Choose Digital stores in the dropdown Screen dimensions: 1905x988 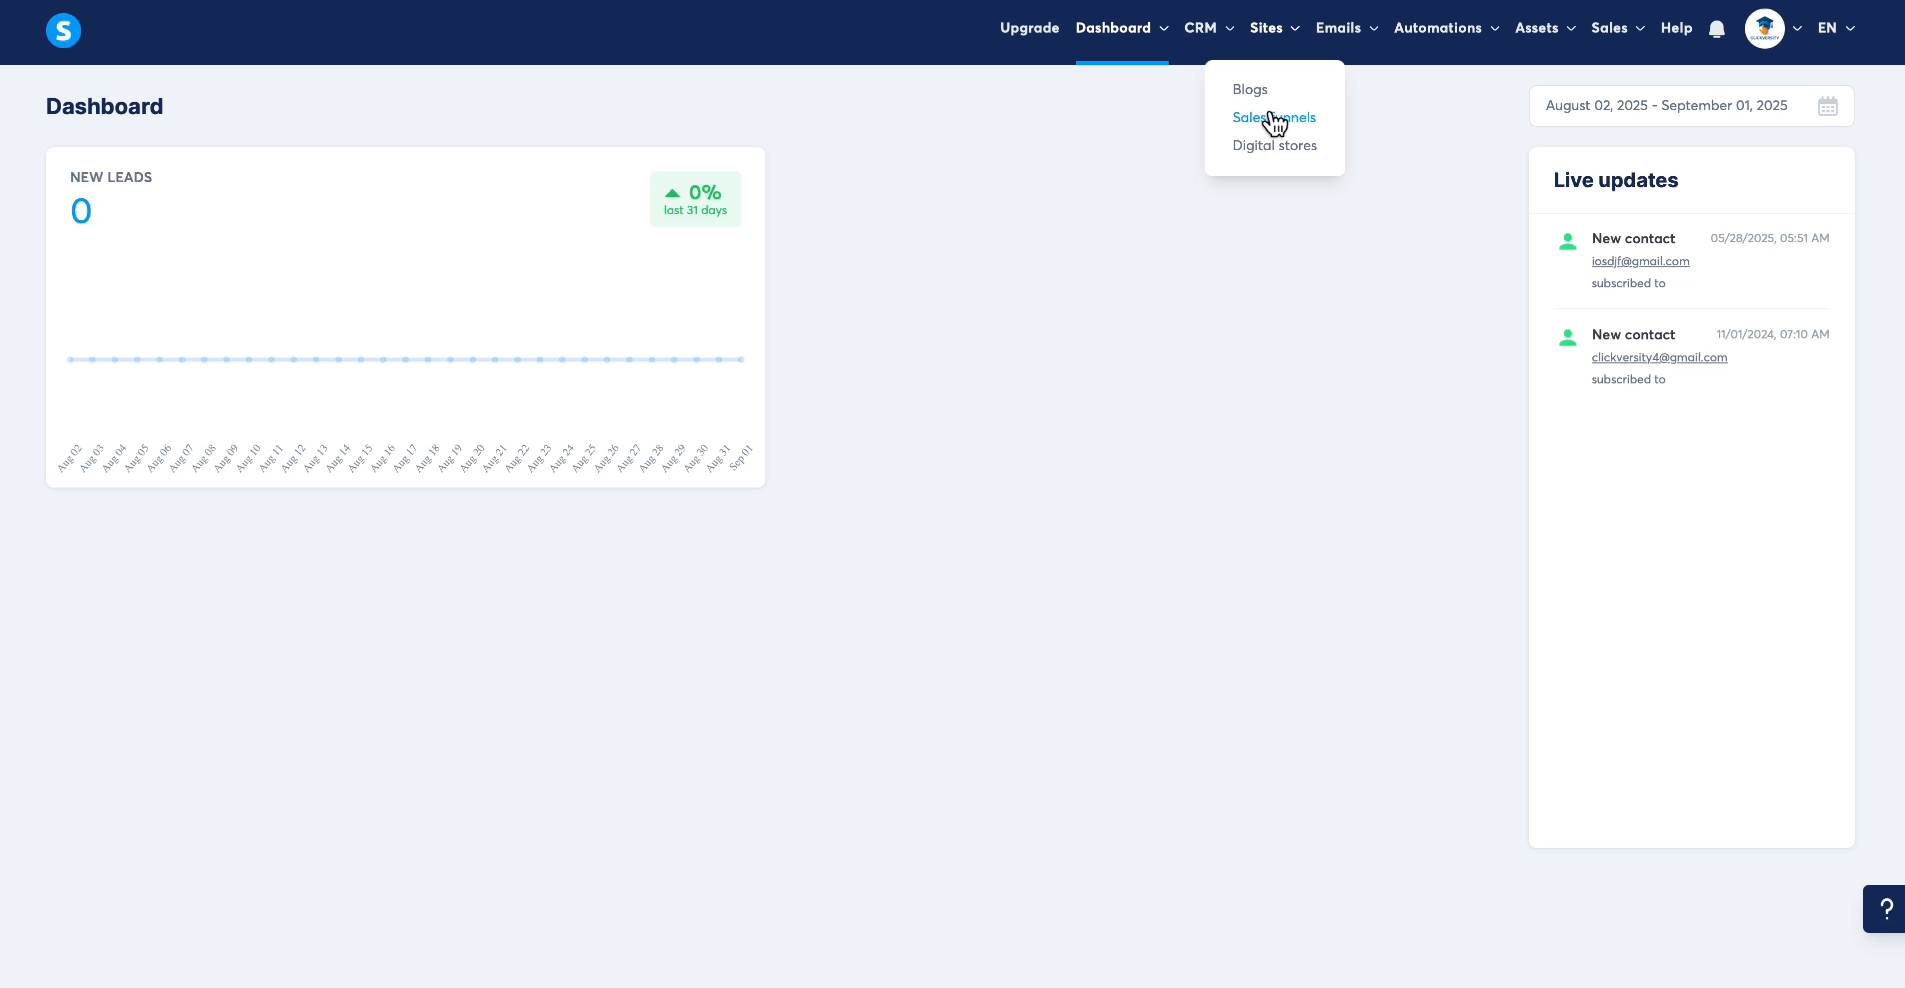point(1274,145)
